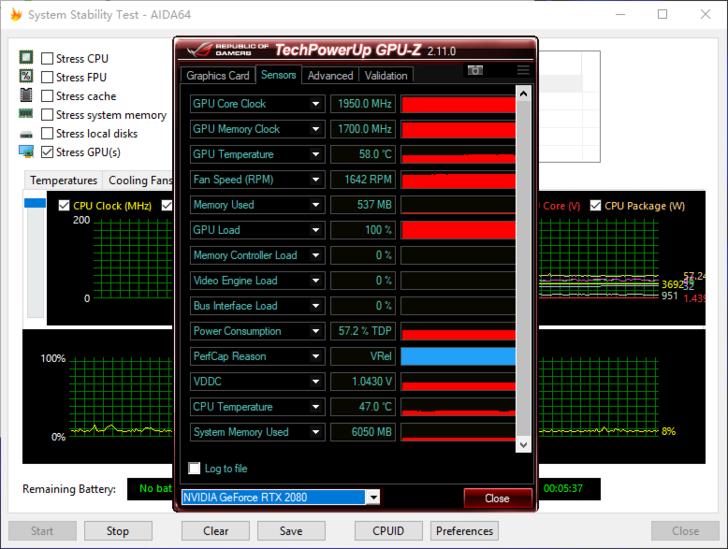This screenshot has height=549, width=728.
Task: Click the 1950.0 MHz core clock value
Action: point(363,104)
